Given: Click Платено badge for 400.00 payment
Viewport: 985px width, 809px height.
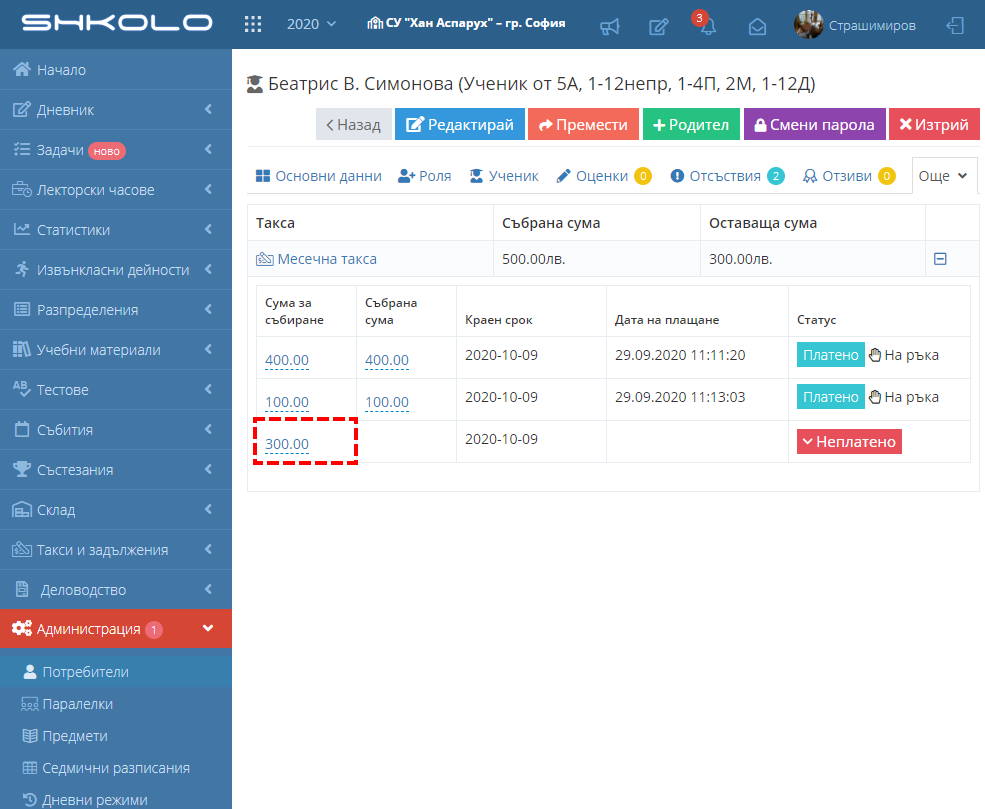Looking at the screenshot, I should 830,355.
